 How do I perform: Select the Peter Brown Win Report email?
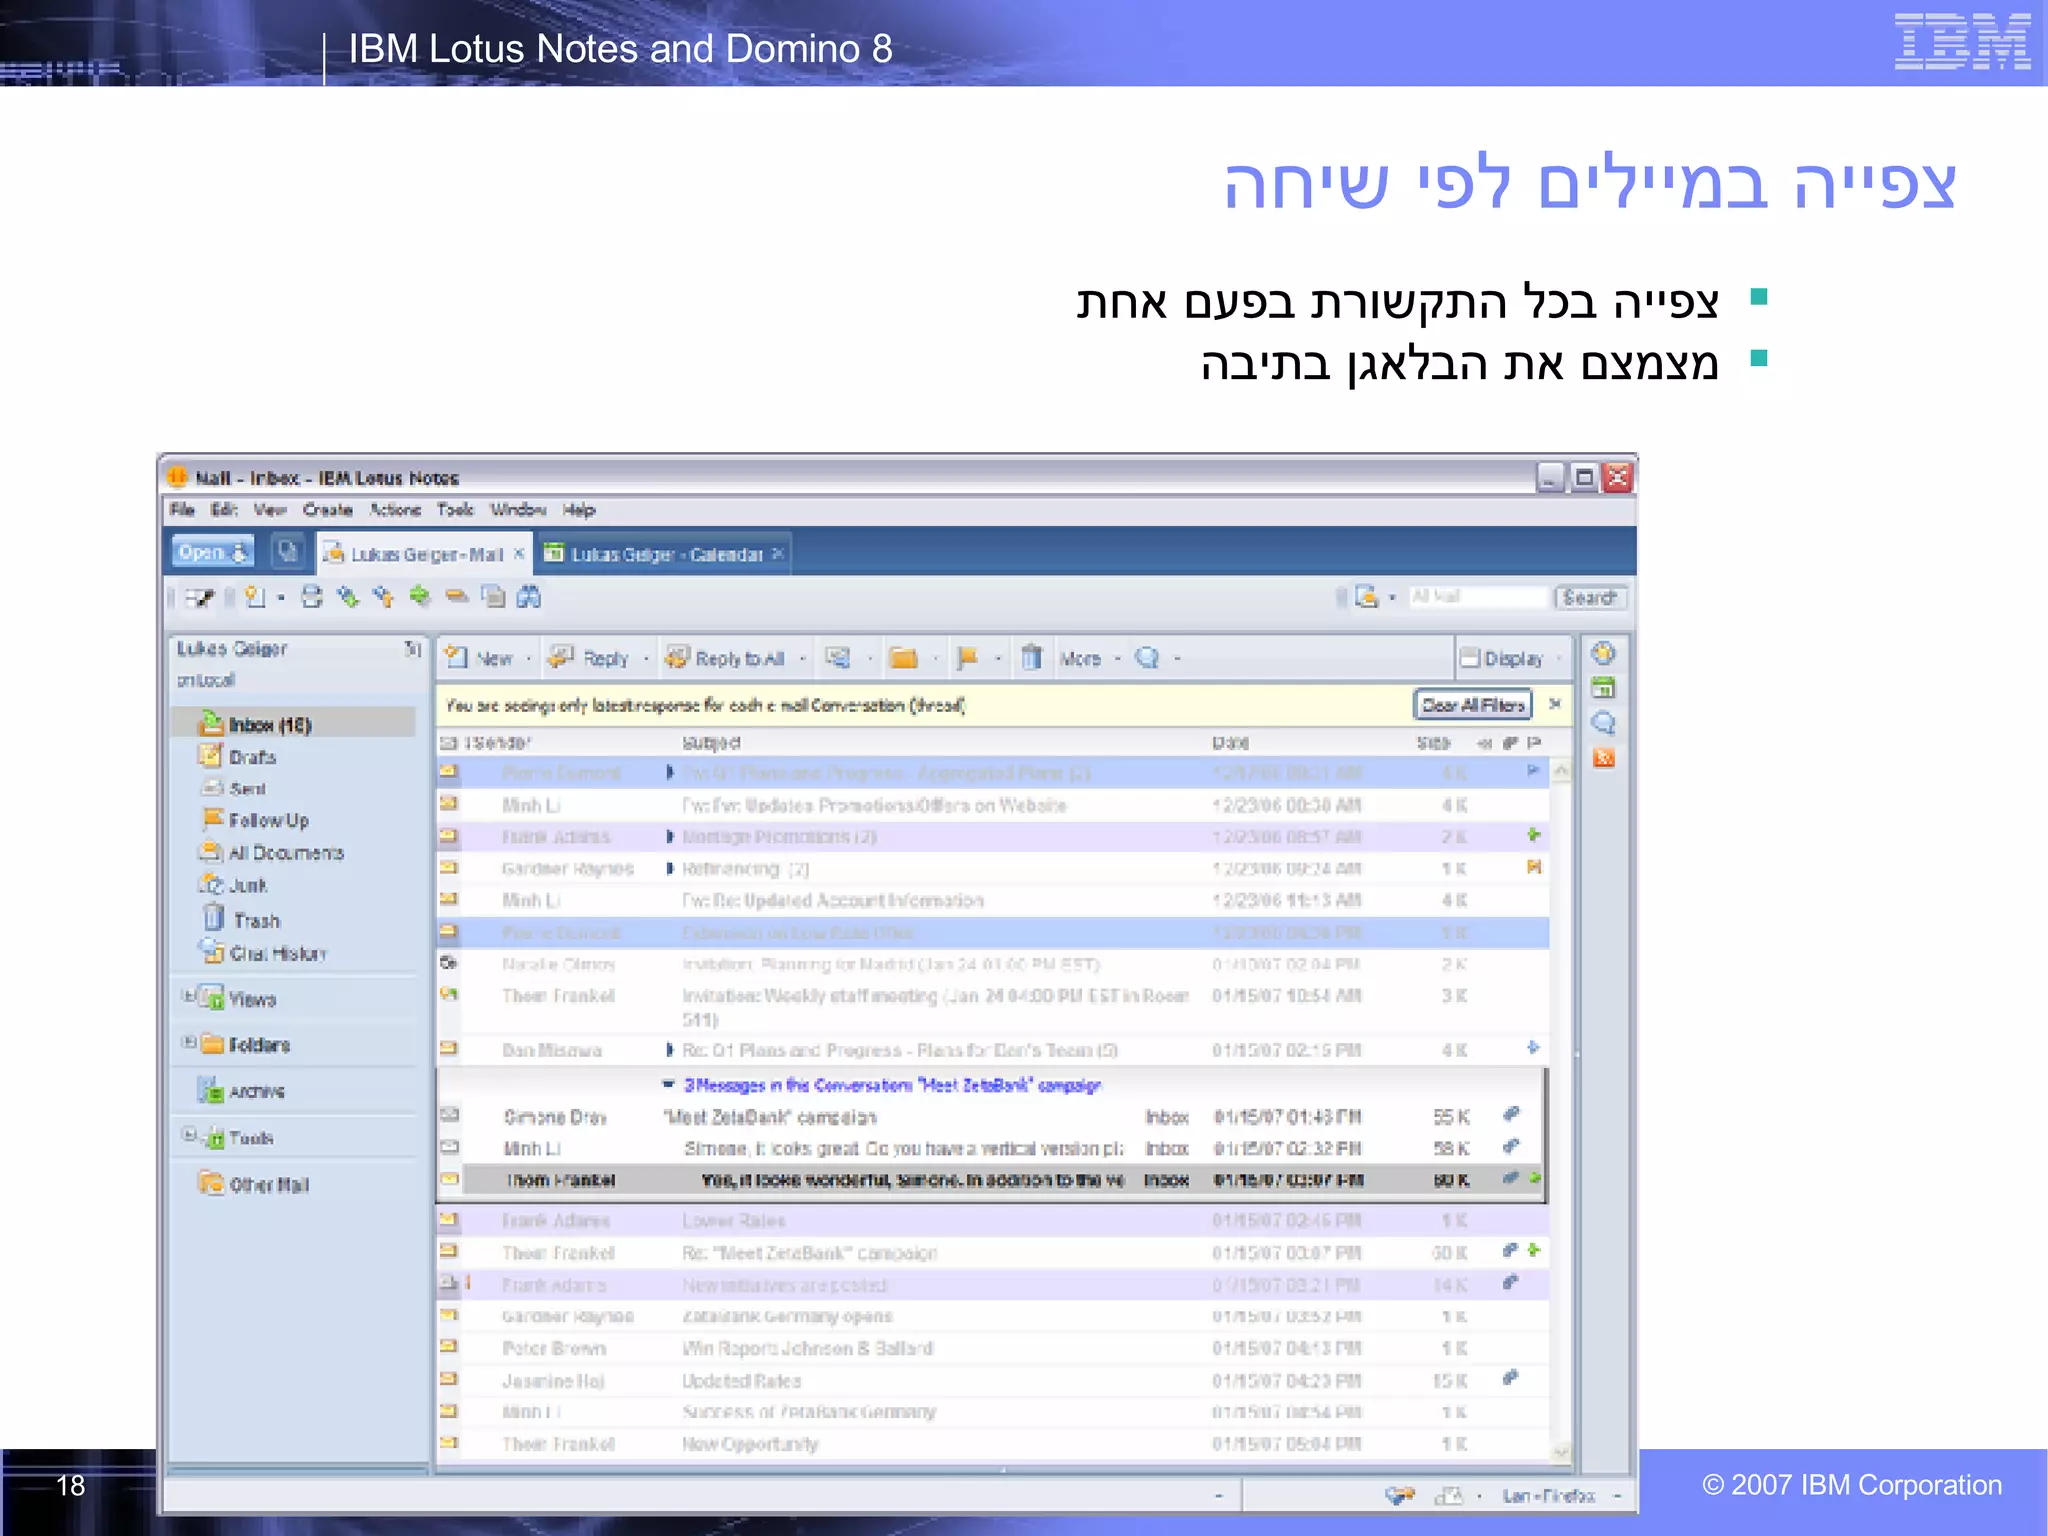click(993, 1348)
